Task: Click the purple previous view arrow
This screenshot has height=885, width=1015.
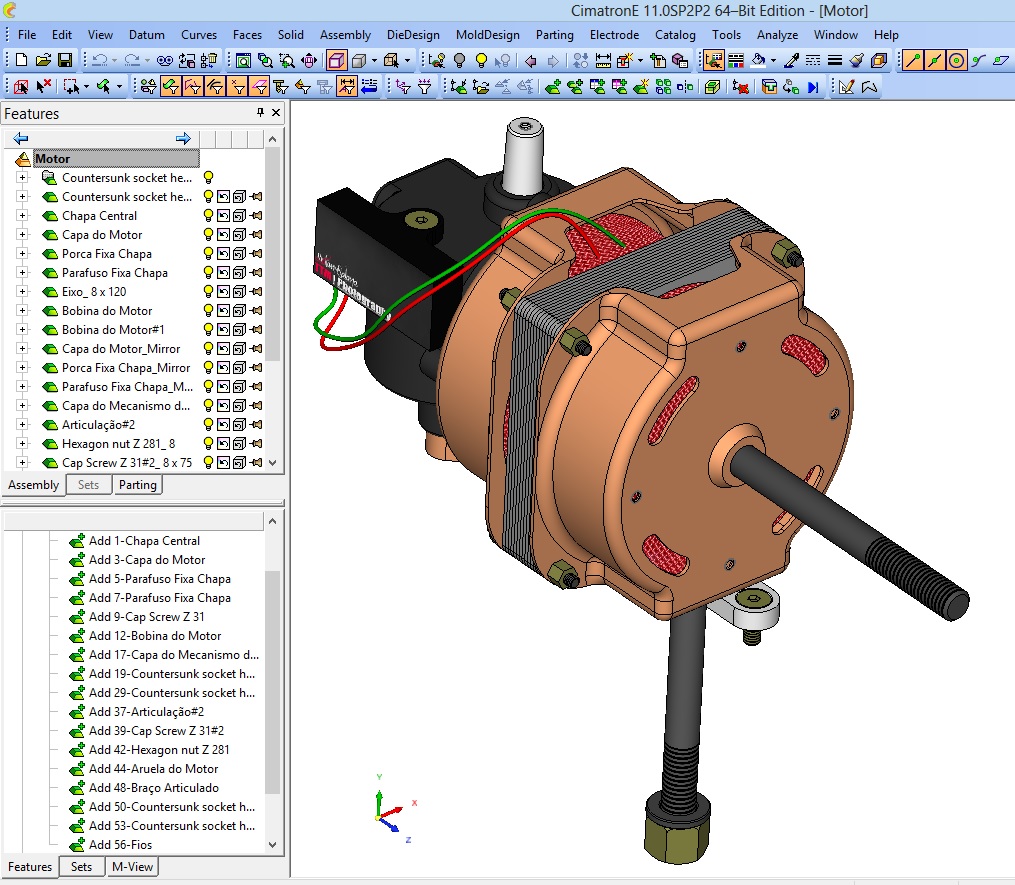Action: pos(531,60)
